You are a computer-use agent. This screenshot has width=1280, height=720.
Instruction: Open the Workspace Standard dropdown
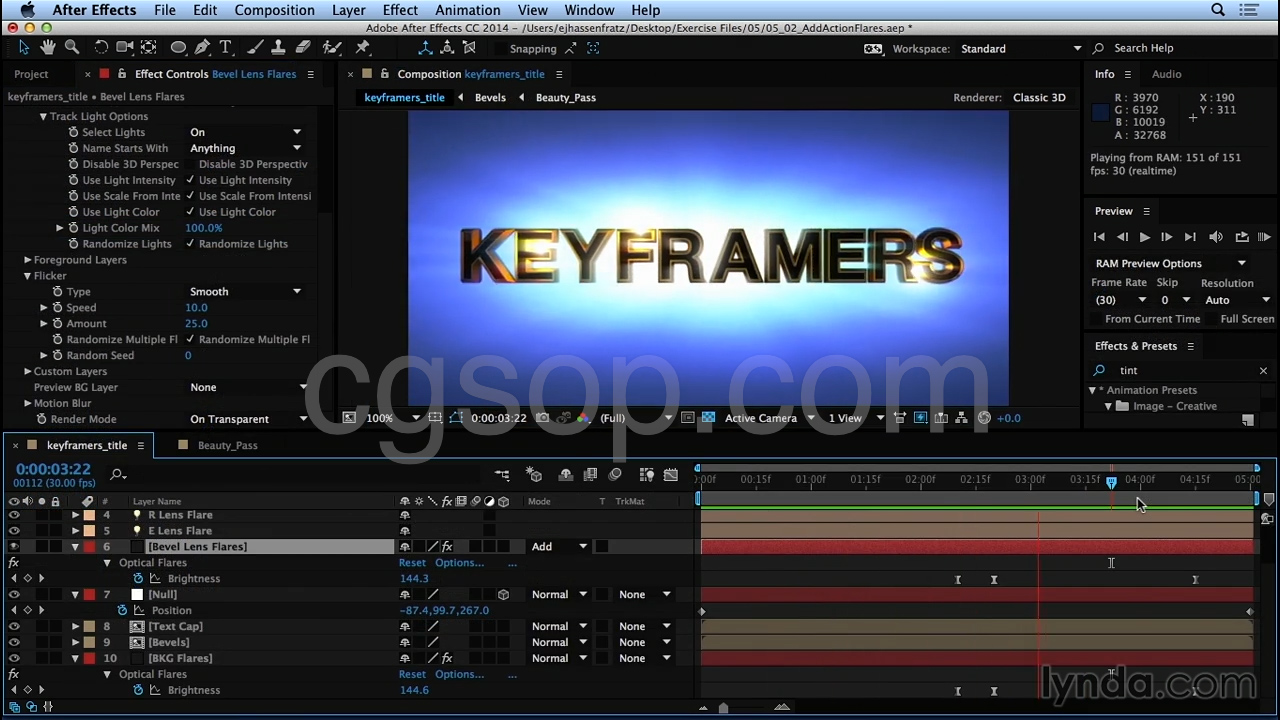1020,48
